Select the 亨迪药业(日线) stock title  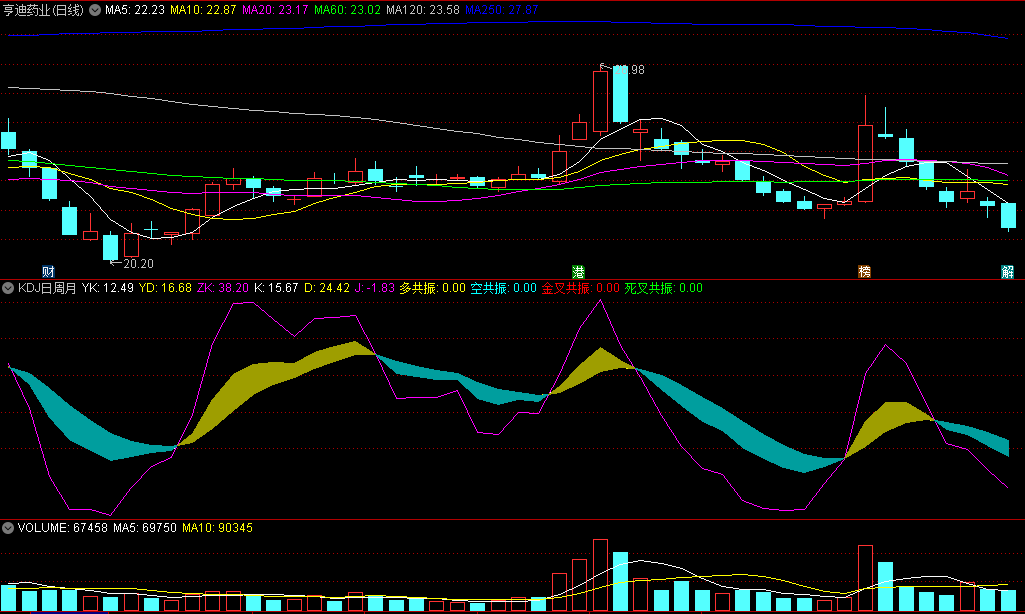[44, 10]
